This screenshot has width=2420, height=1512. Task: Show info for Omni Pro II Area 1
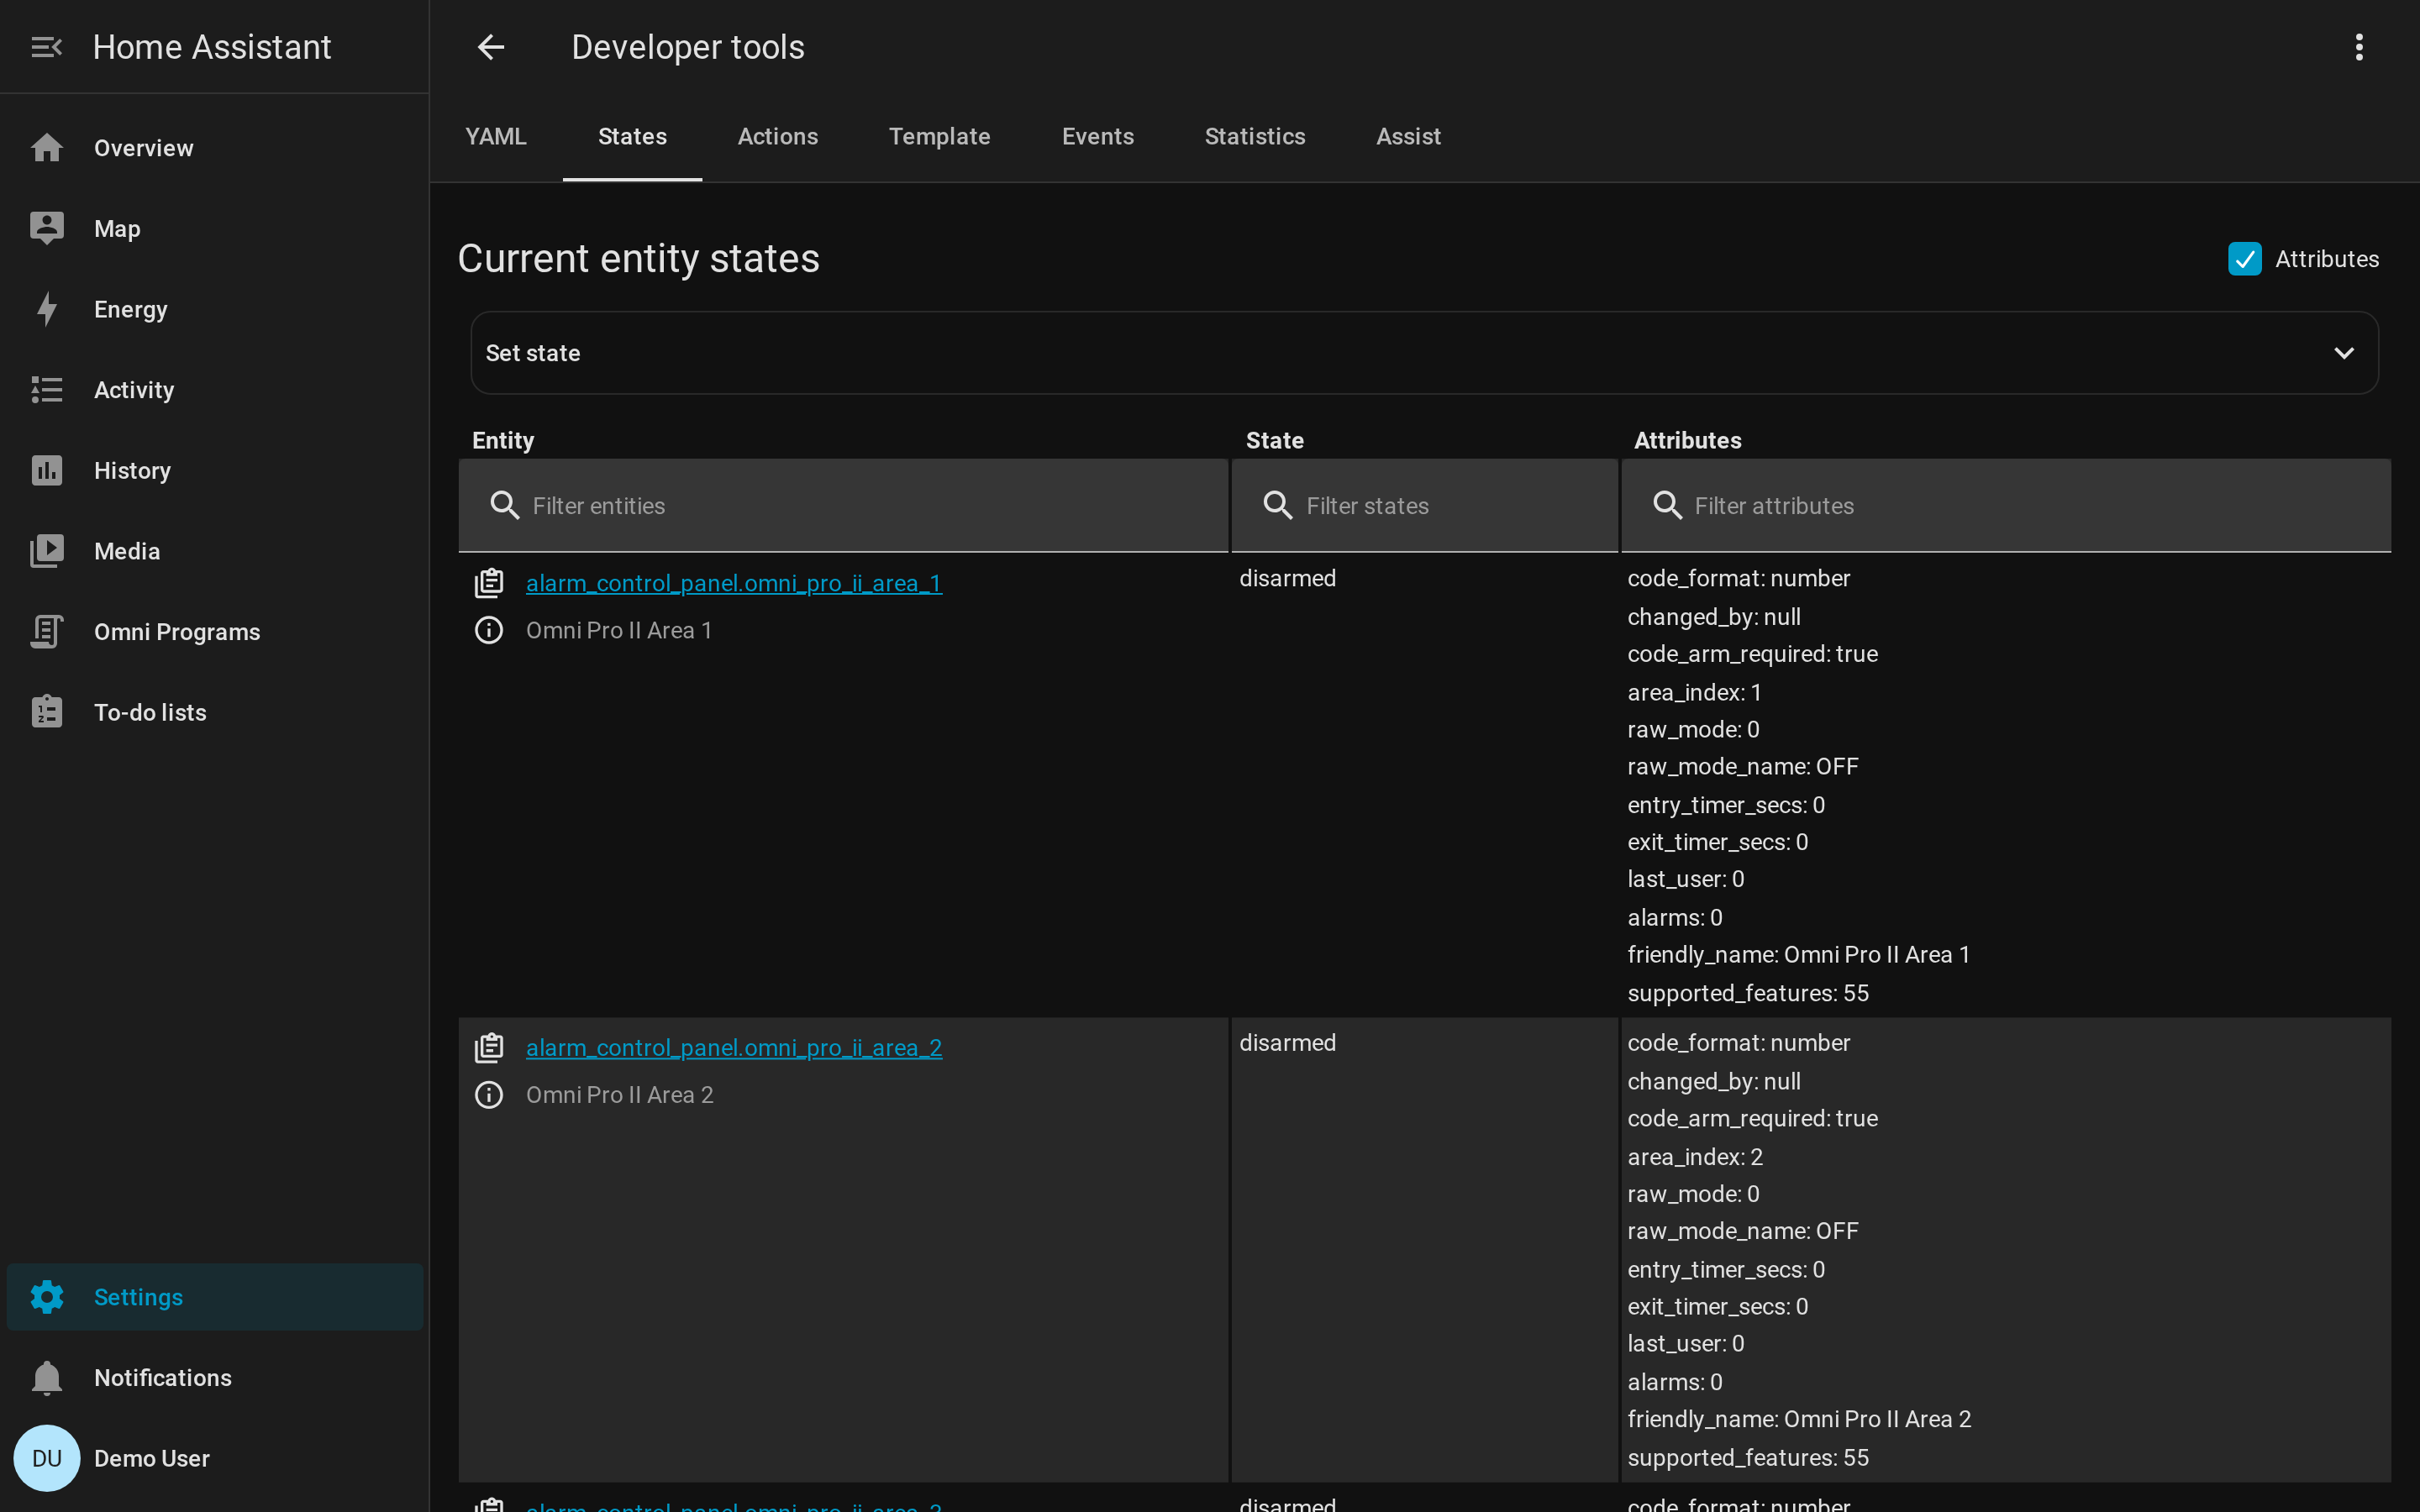(x=489, y=630)
